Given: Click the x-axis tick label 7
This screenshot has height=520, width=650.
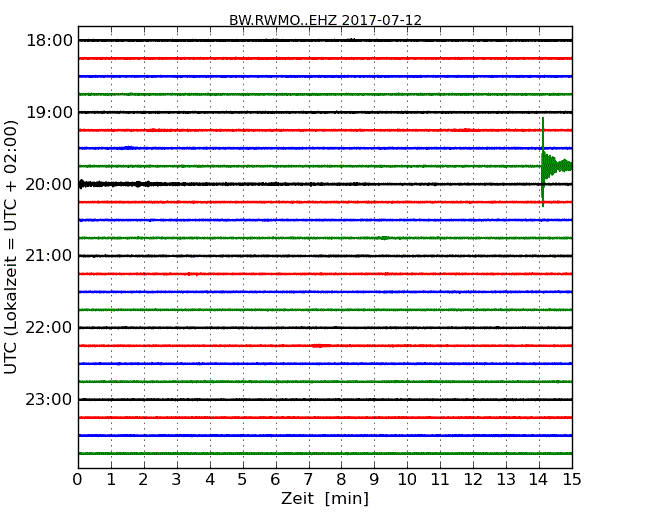Looking at the screenshot, I should coord(308,480).
